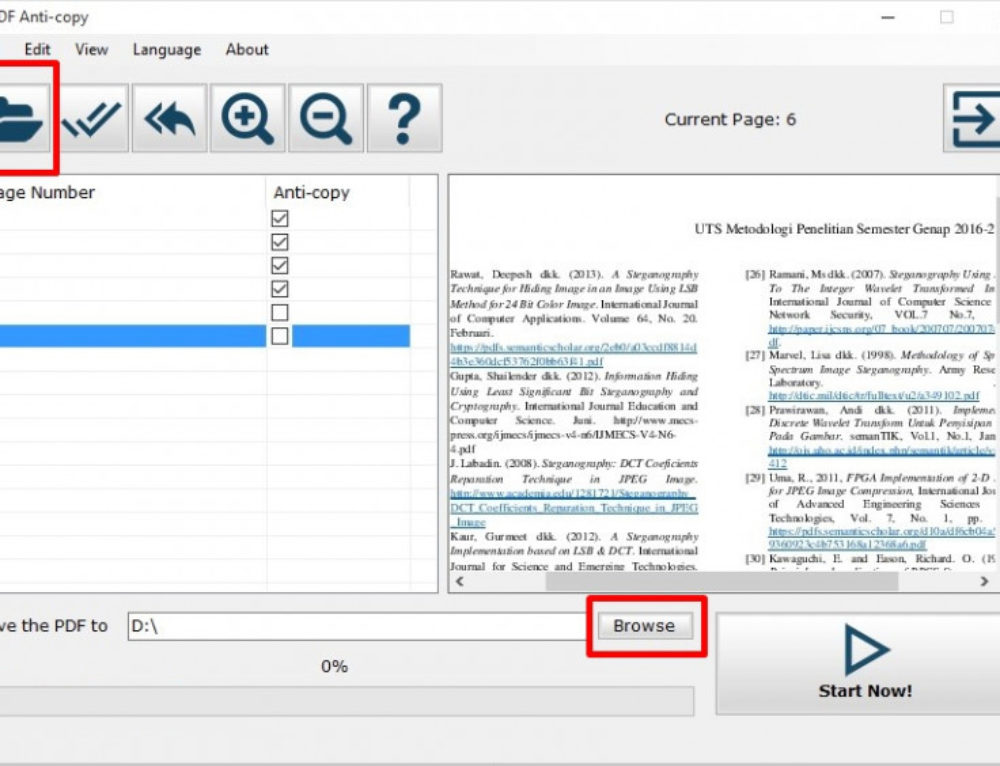Image resolution: width=1000 pixels, height=766 pixels.
Task: Open the Language menu
Action: point(166,49)
